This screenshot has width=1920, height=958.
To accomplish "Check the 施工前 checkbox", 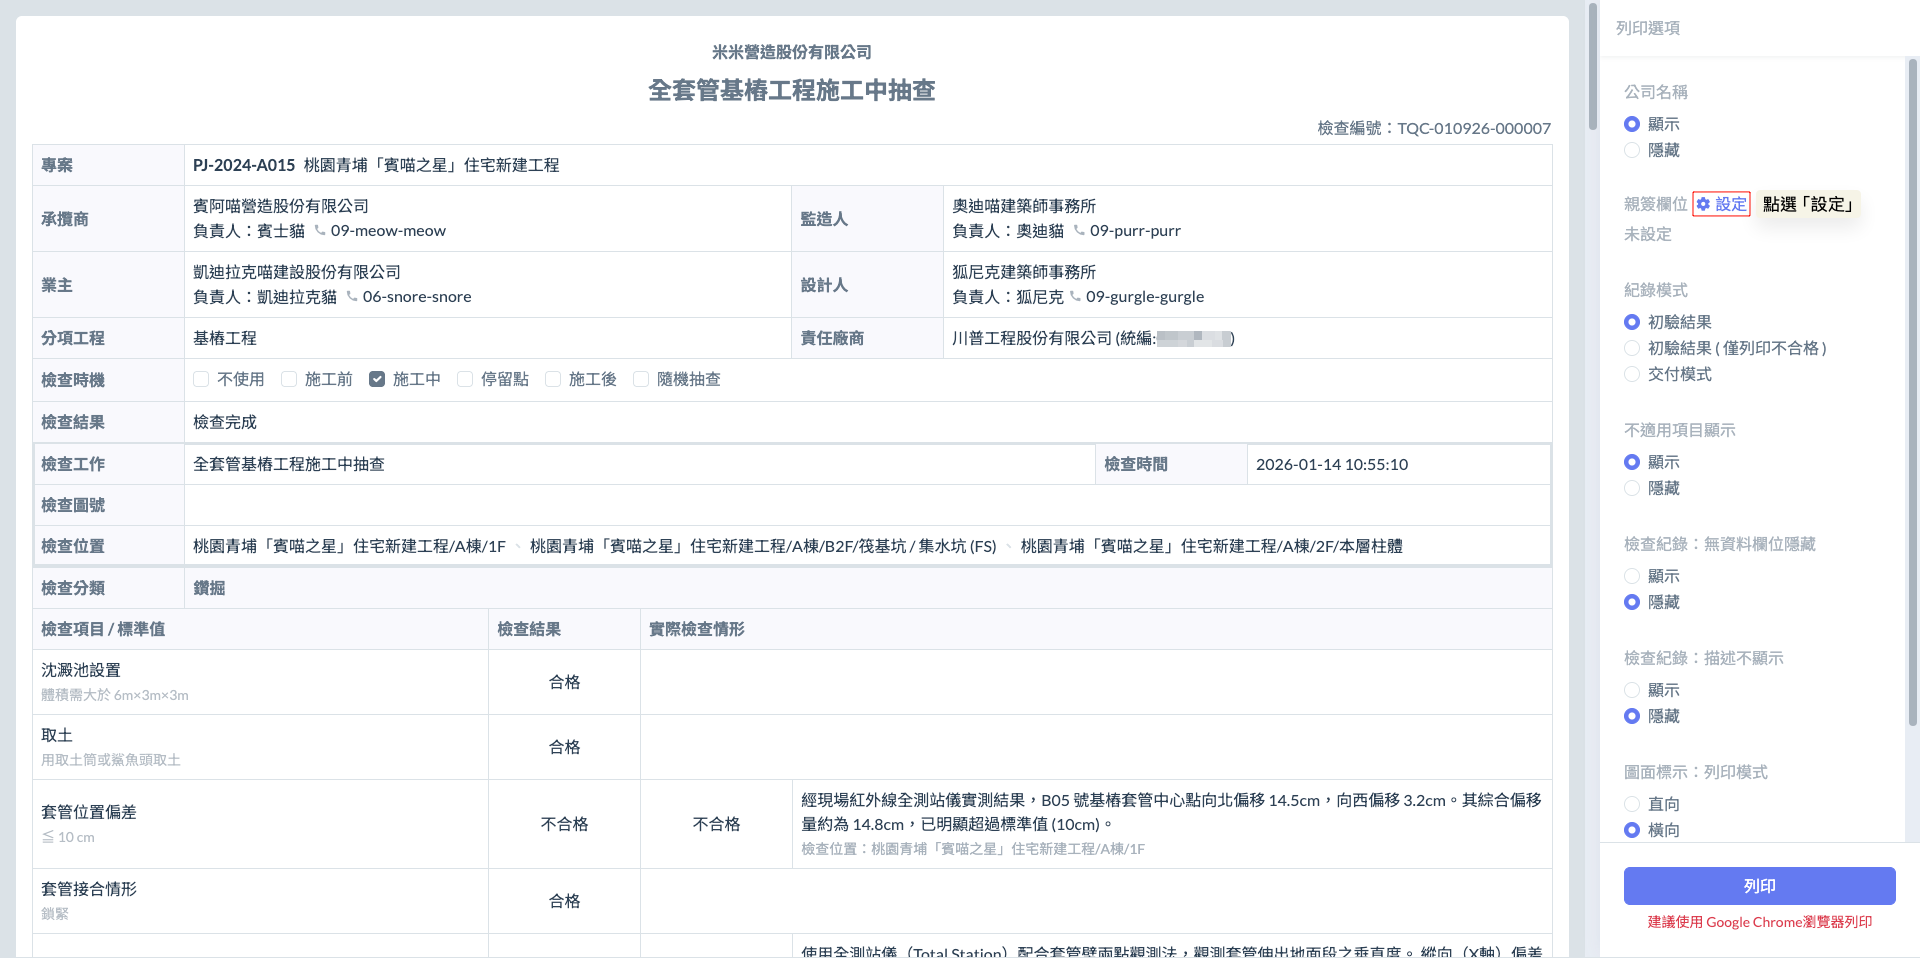I will 289,379.
